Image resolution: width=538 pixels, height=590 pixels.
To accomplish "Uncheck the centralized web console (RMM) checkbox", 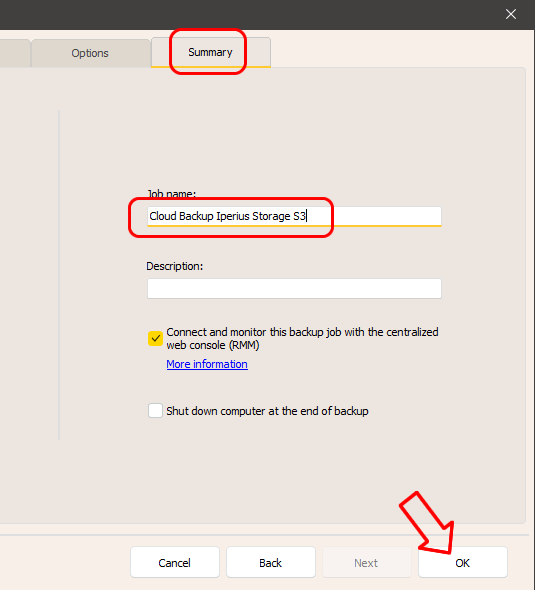I will click(155, 339).
